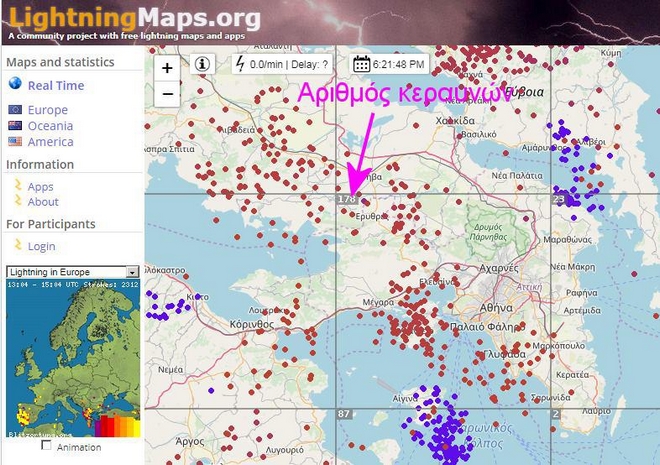This screenshot has height=465, width=660.
Task: Click the LightningMaps.org site logo
Action: (x=135, y=18)
